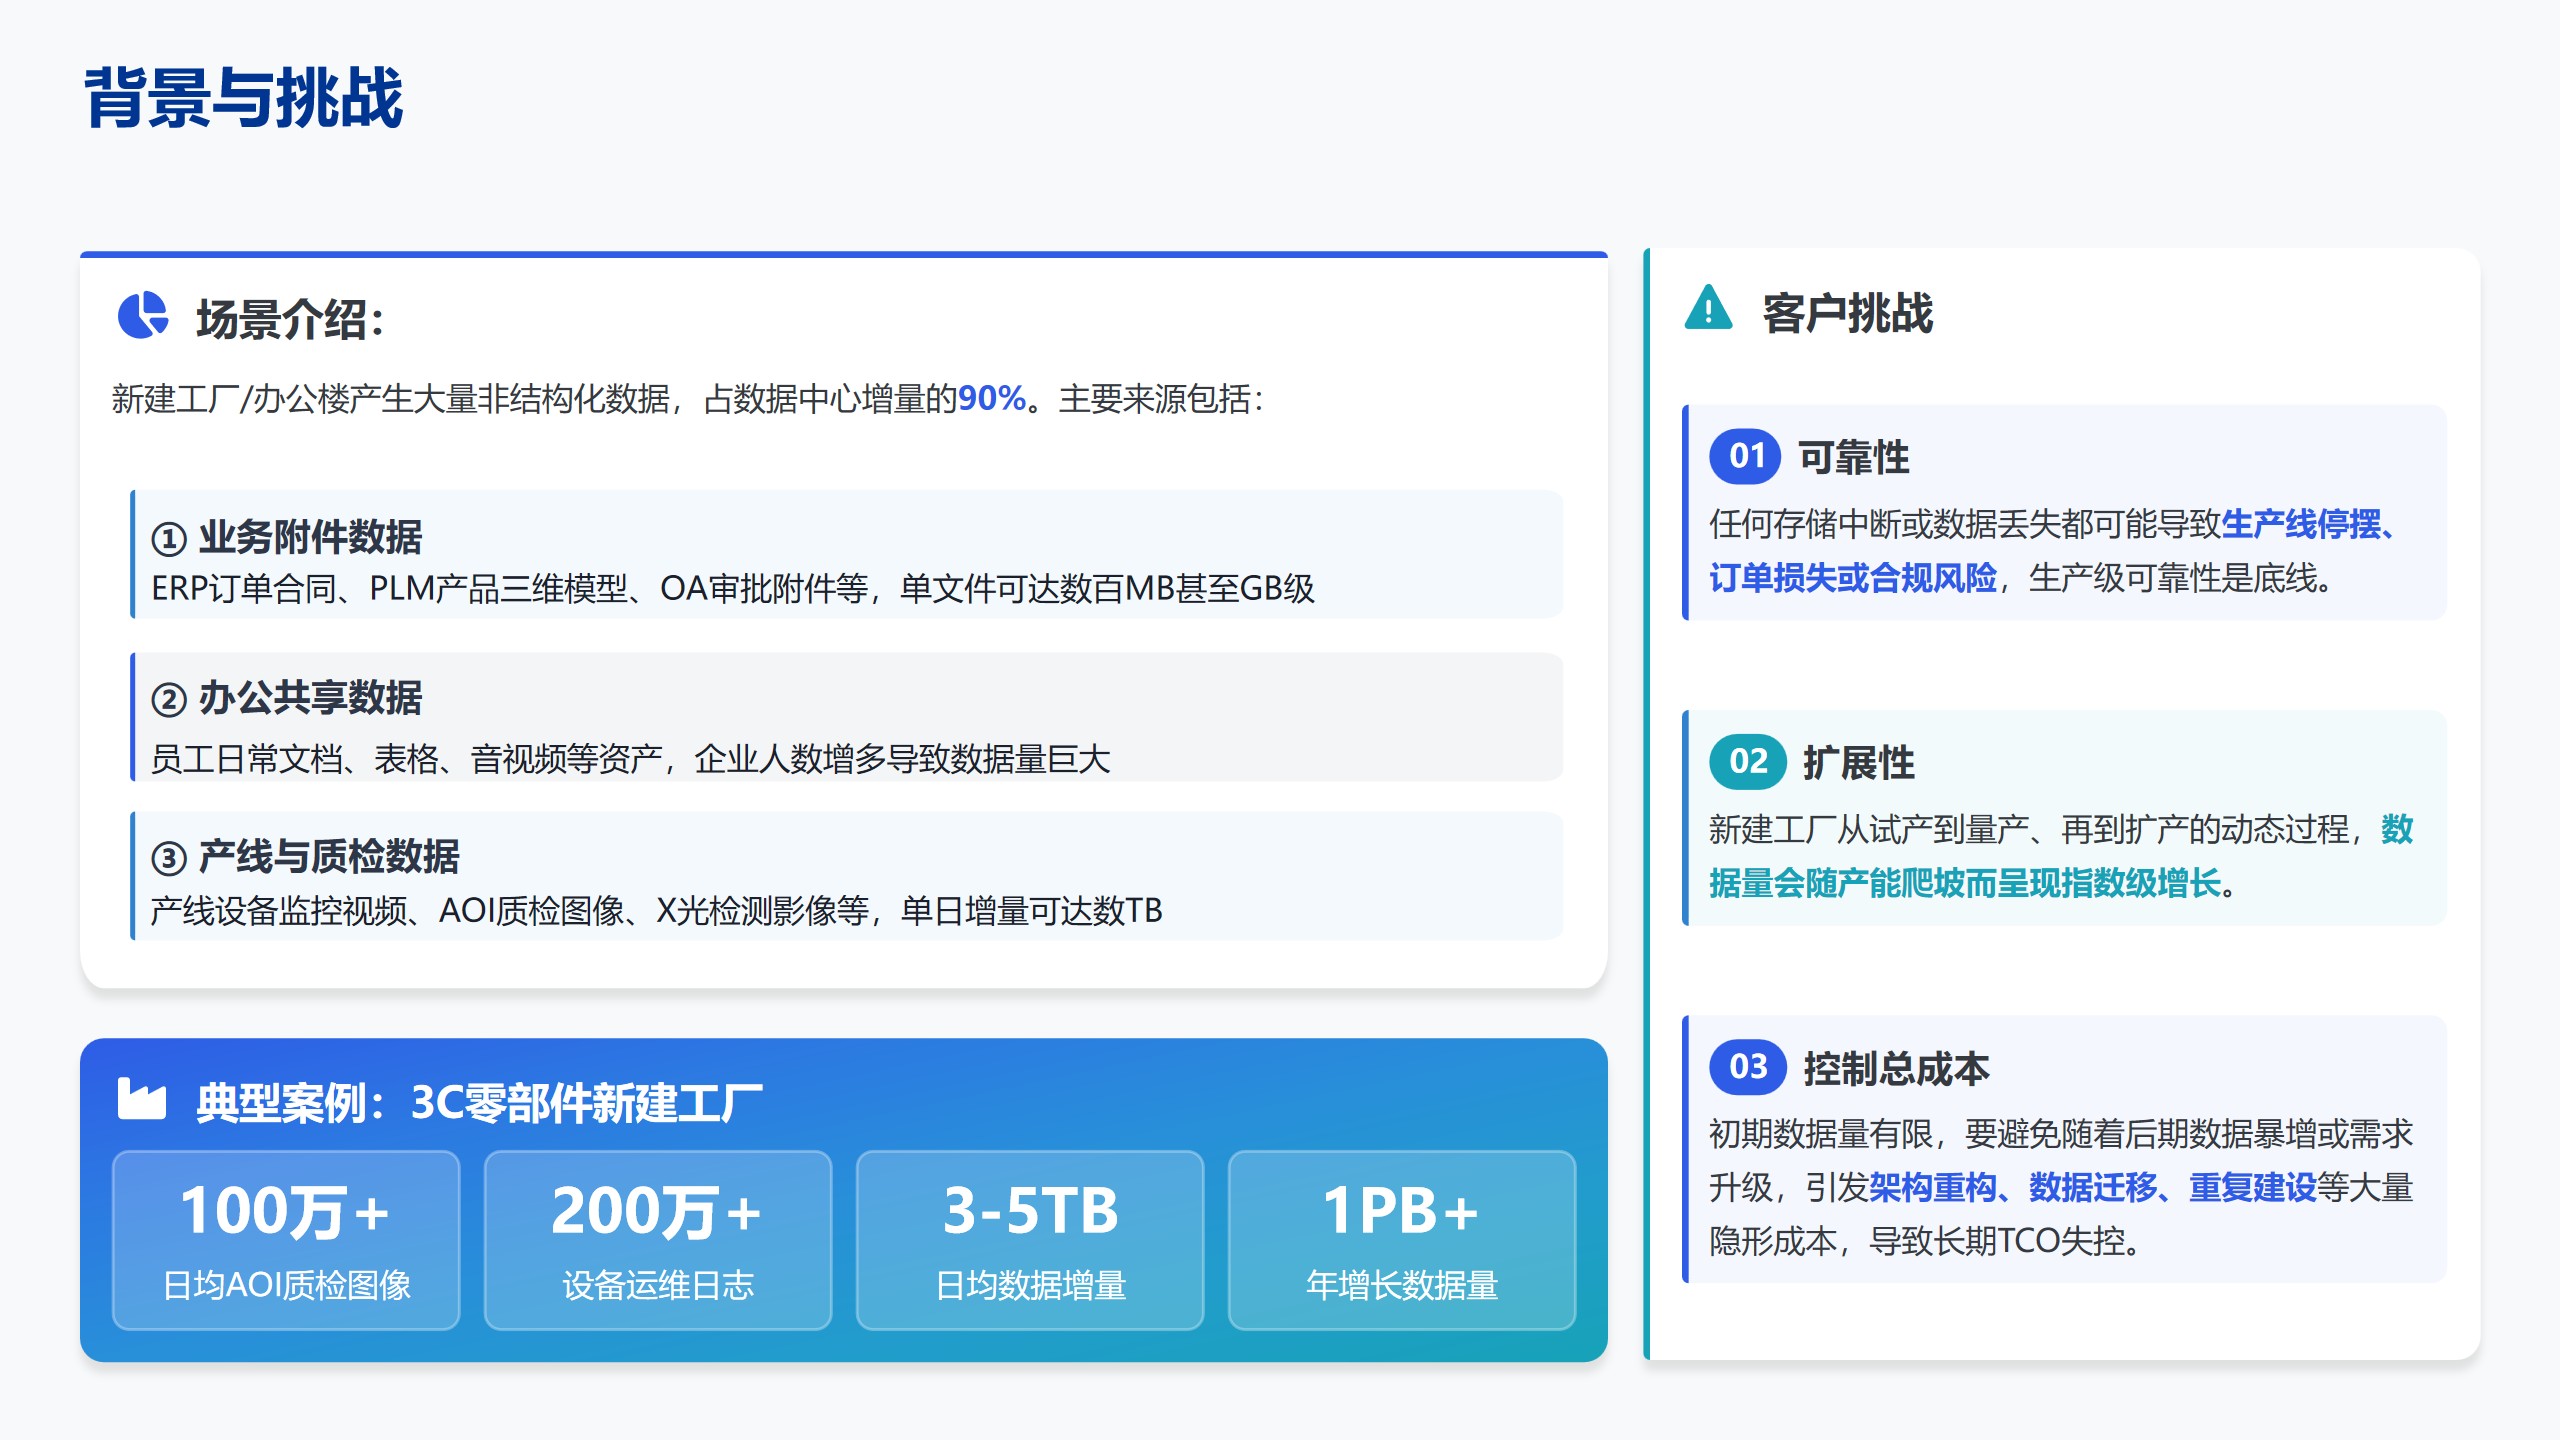Select the 设备运维日志 caption
This screenshot has height=1440, width=2560.
658,1285
